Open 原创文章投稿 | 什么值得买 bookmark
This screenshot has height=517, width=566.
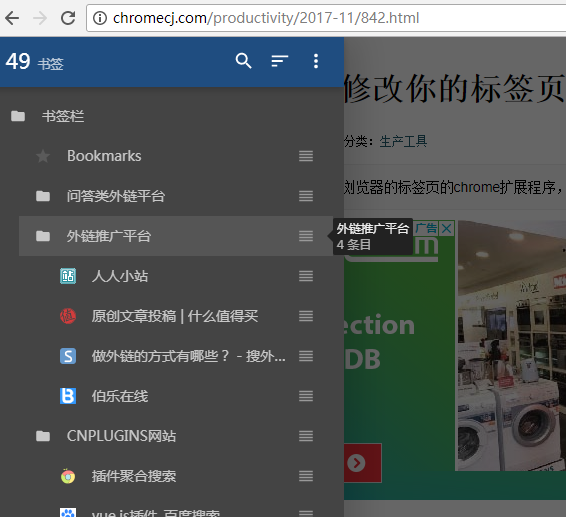(x=175, y=316)
